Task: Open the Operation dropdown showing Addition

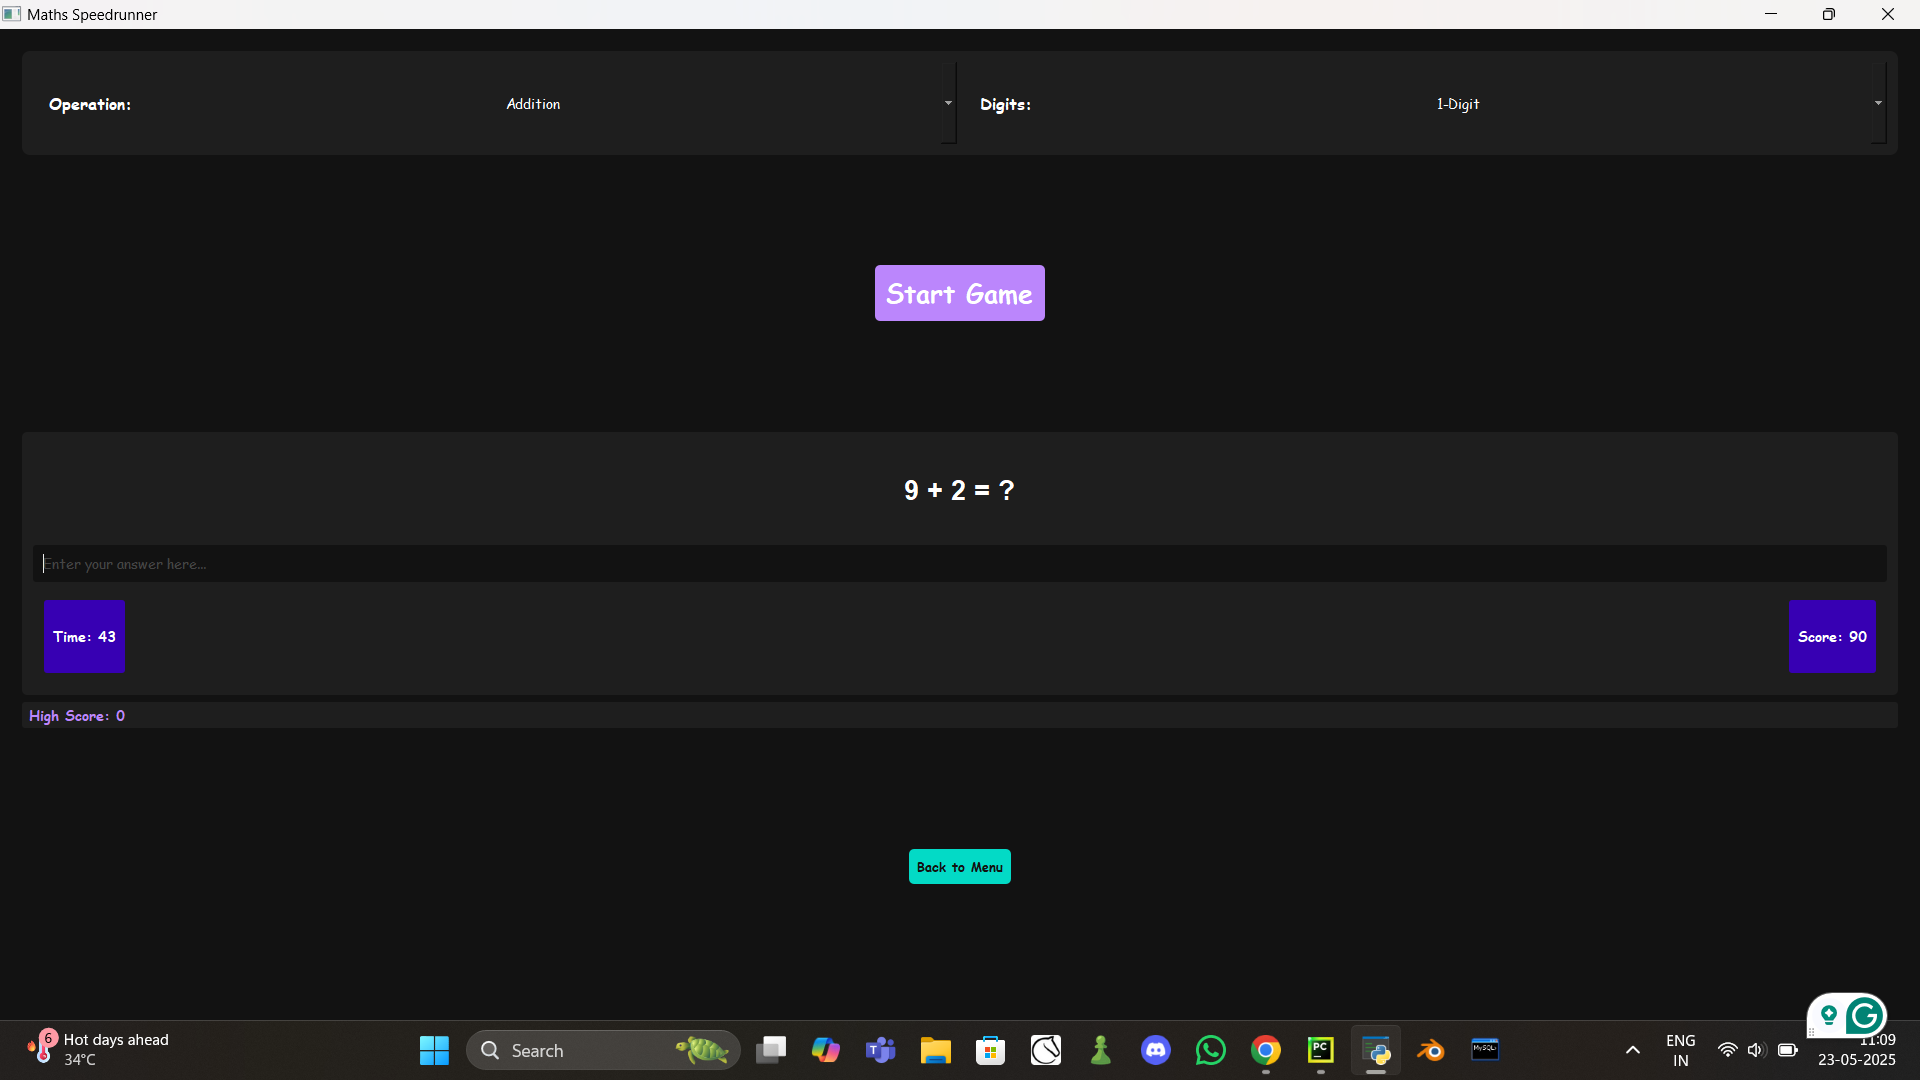Action: click(533, 104)
